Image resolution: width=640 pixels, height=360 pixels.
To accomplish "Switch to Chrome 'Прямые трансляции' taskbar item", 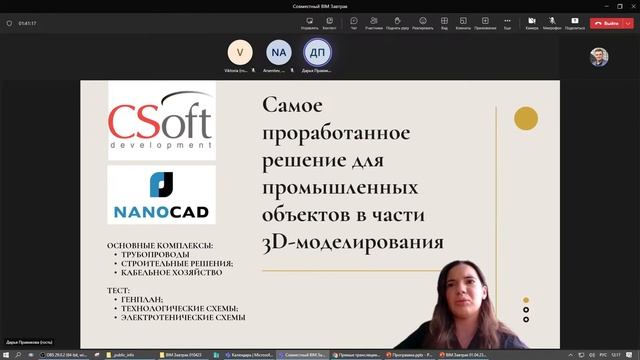I will 356,355.
